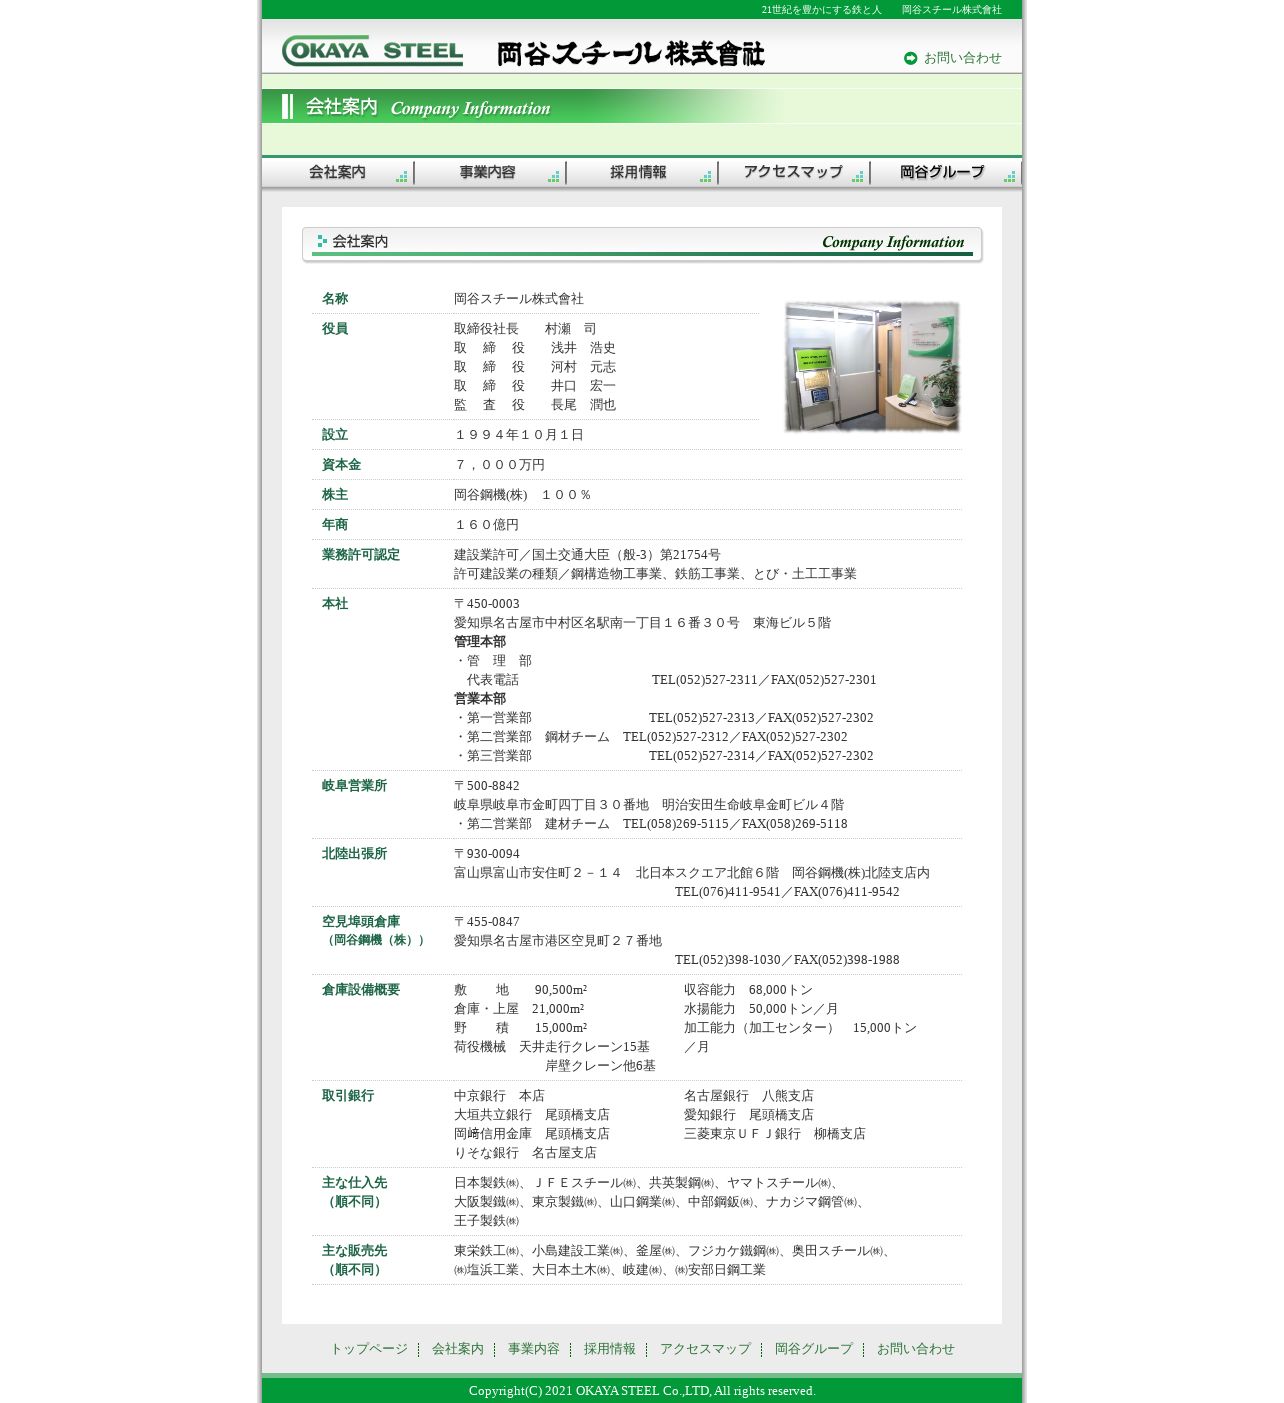Click footer link アクセスマップ

coord(705,1349)
